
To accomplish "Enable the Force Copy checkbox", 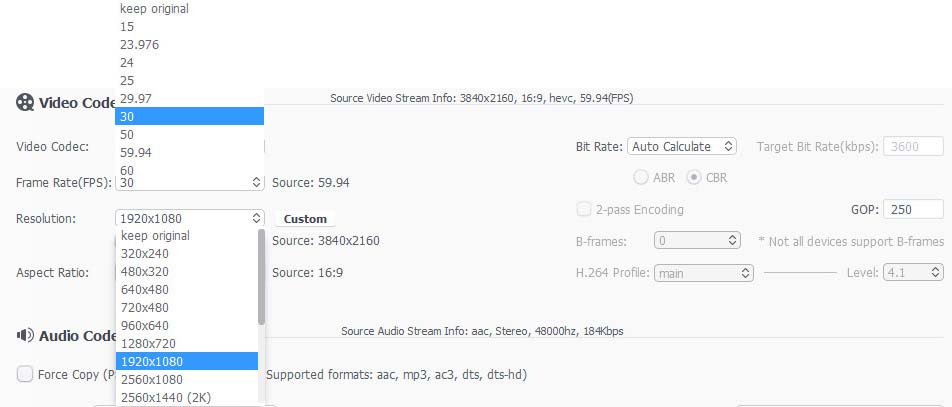I will tap(25, 374).
